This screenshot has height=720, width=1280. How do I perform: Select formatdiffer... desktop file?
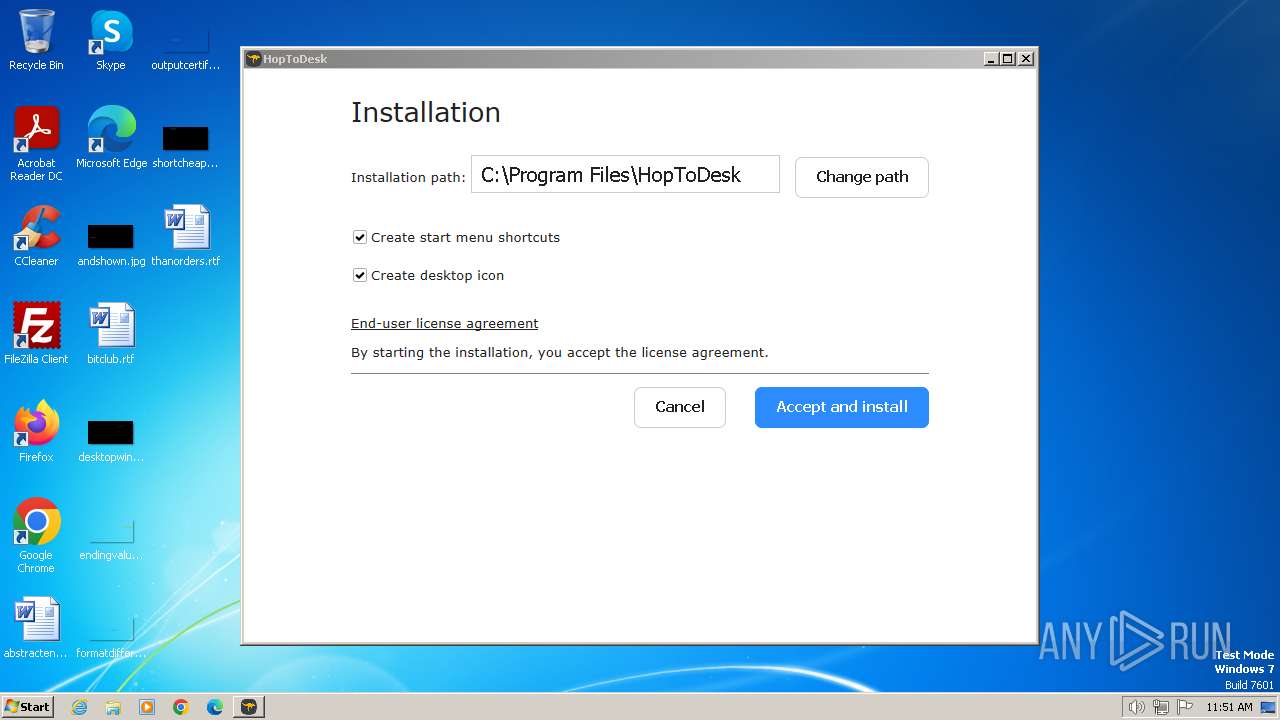(x=111, y=636)
